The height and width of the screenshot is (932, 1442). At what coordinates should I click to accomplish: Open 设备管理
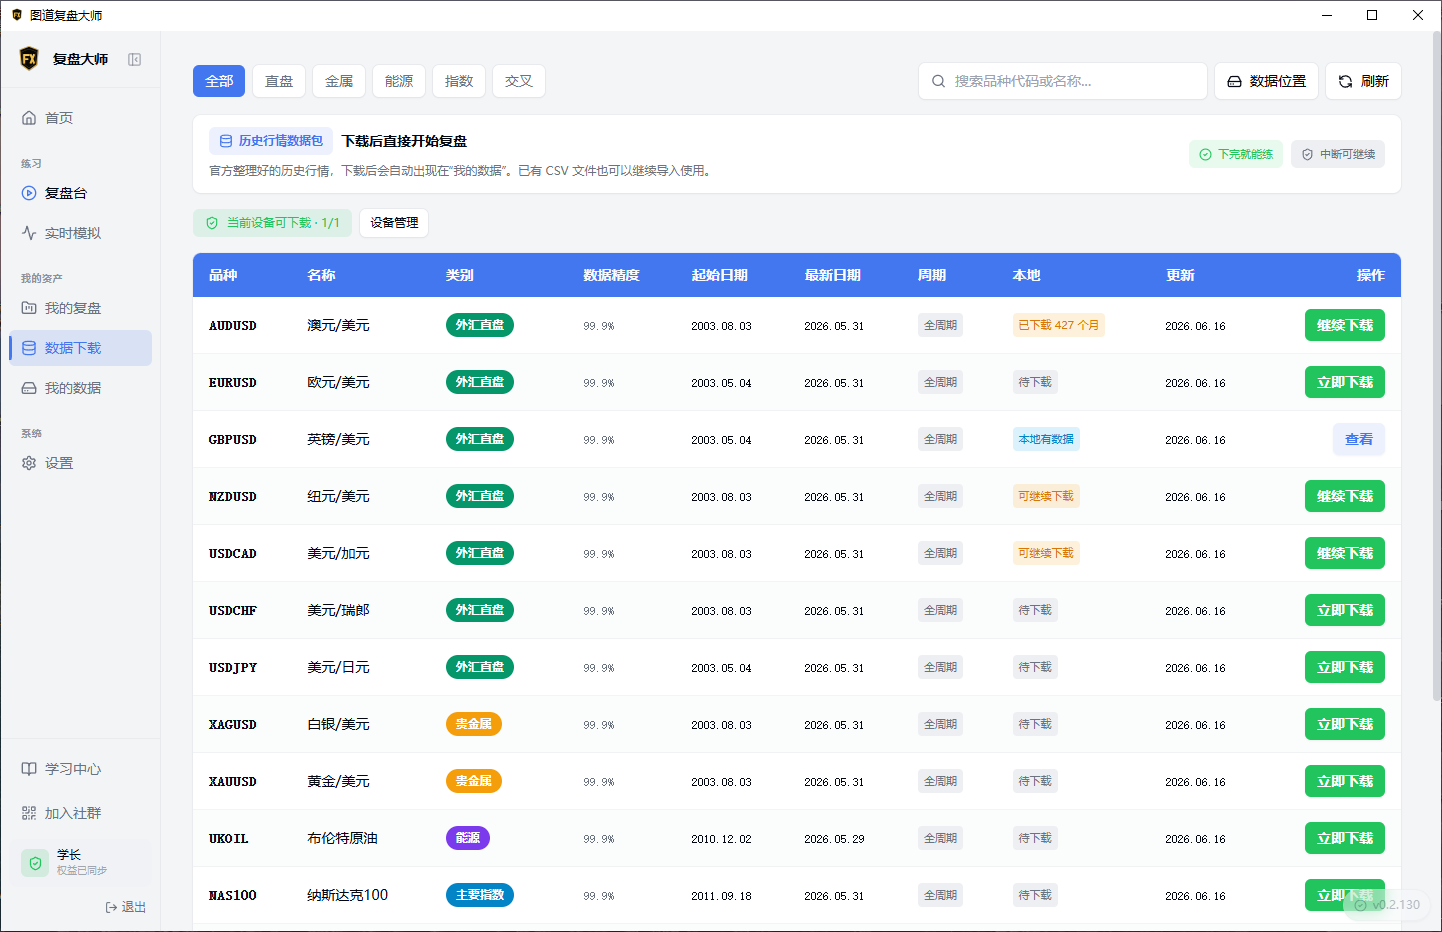[x=394, y=223]
